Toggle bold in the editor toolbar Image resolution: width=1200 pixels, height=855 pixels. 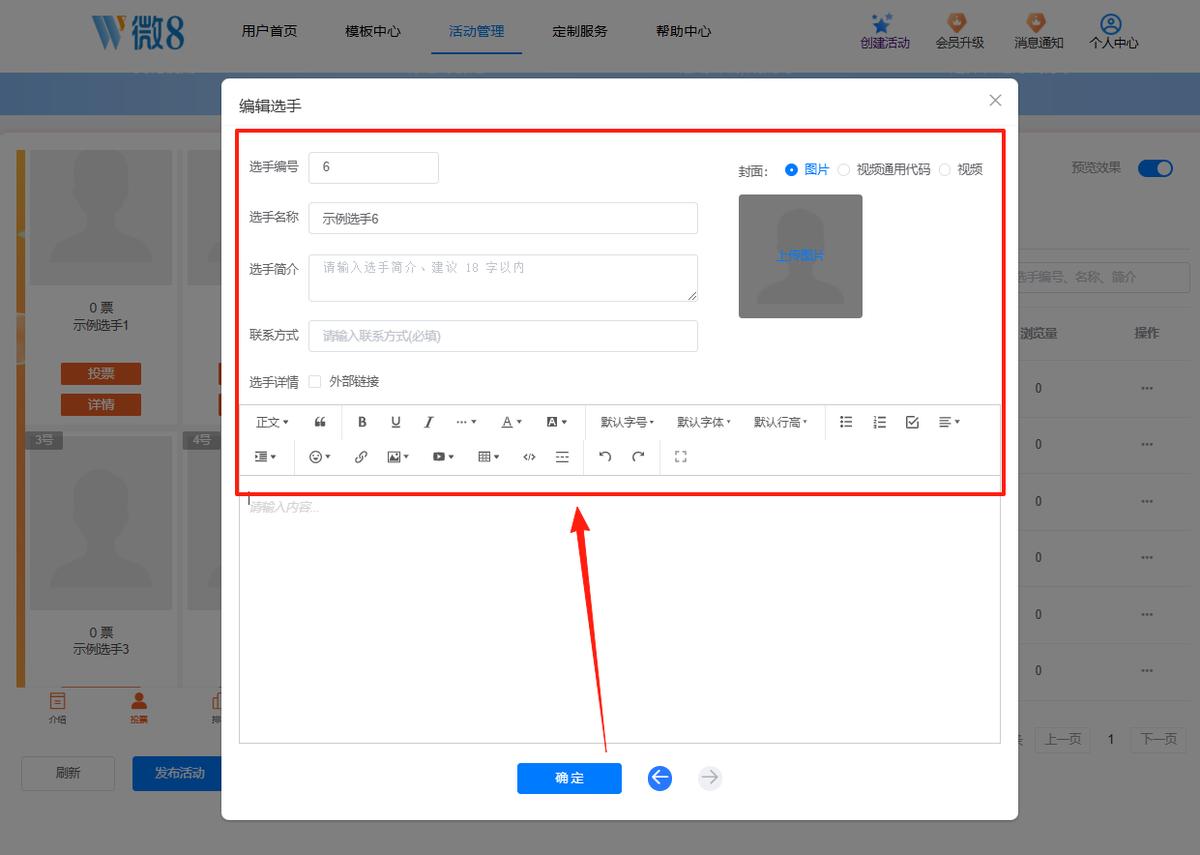[362, 422]
